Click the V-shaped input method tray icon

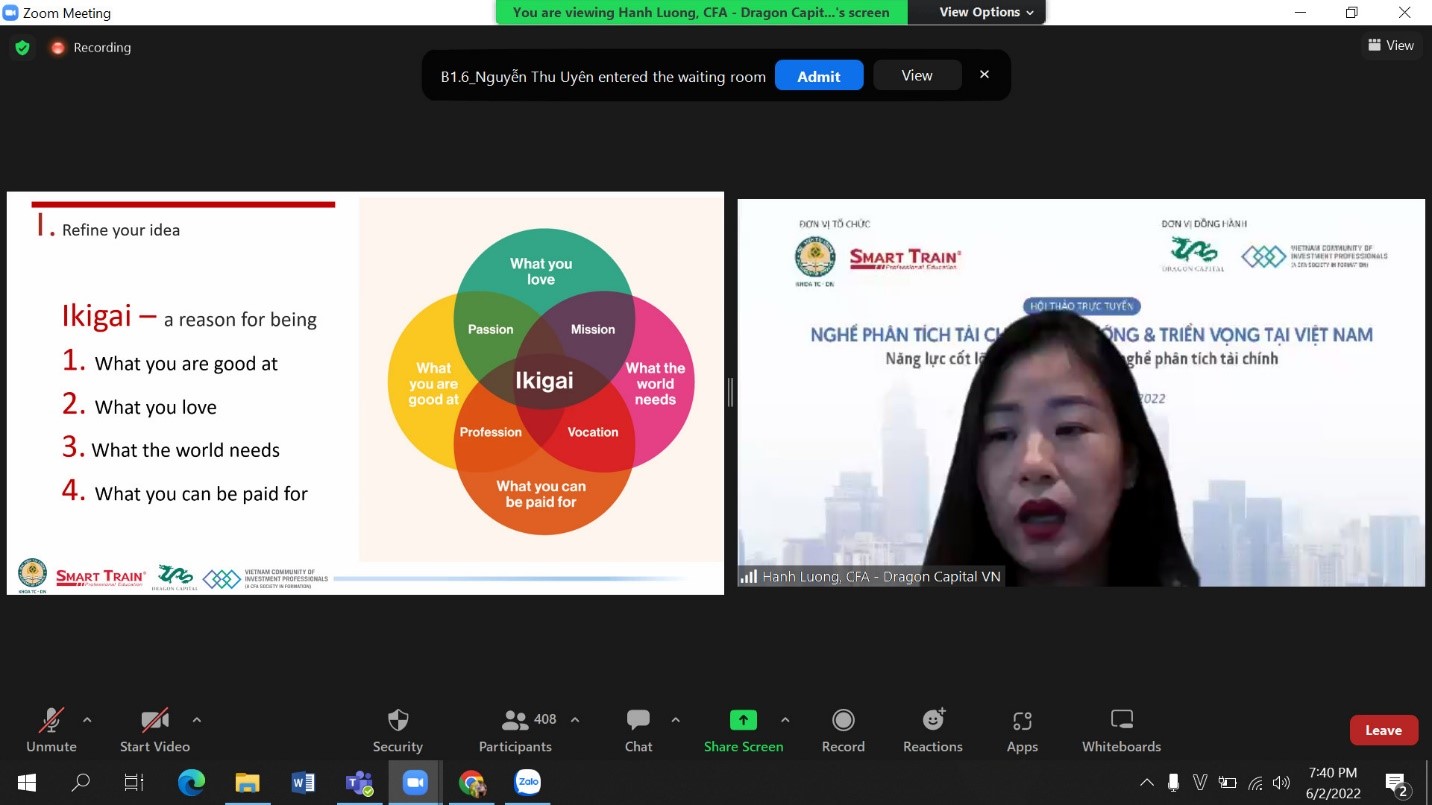pyautogui.click(x=1201, y=783)
